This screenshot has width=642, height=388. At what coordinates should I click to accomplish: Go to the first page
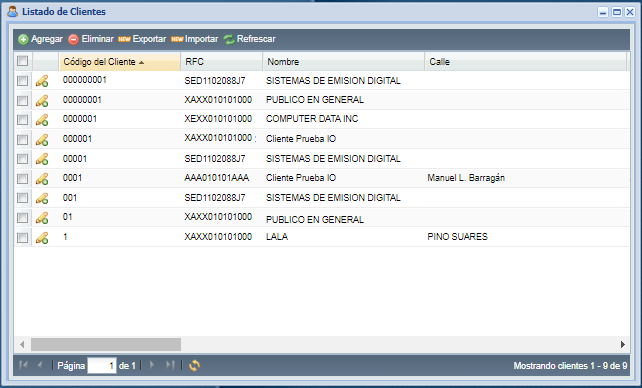(x=23, y=365)
